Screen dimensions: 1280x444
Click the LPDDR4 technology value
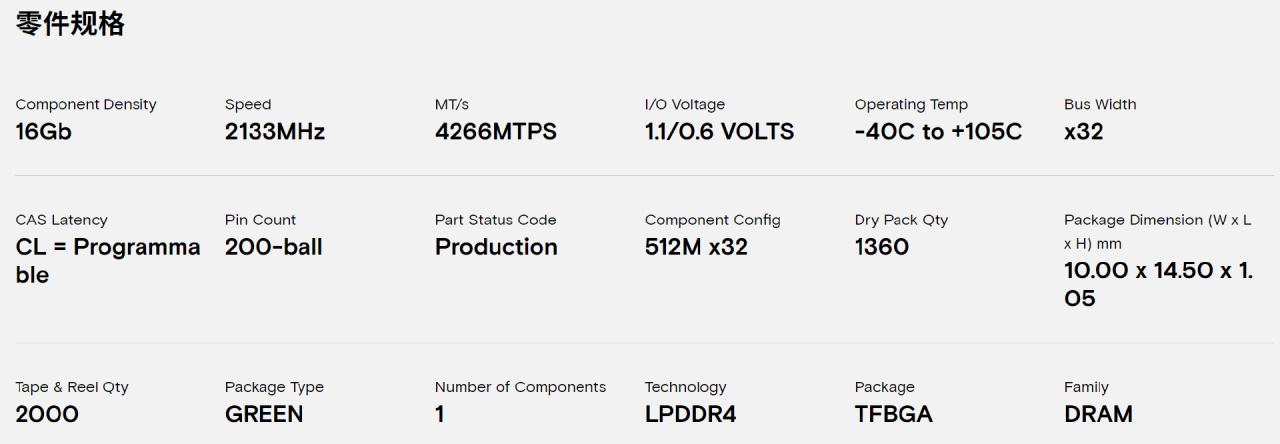click(x=690, y=414)
